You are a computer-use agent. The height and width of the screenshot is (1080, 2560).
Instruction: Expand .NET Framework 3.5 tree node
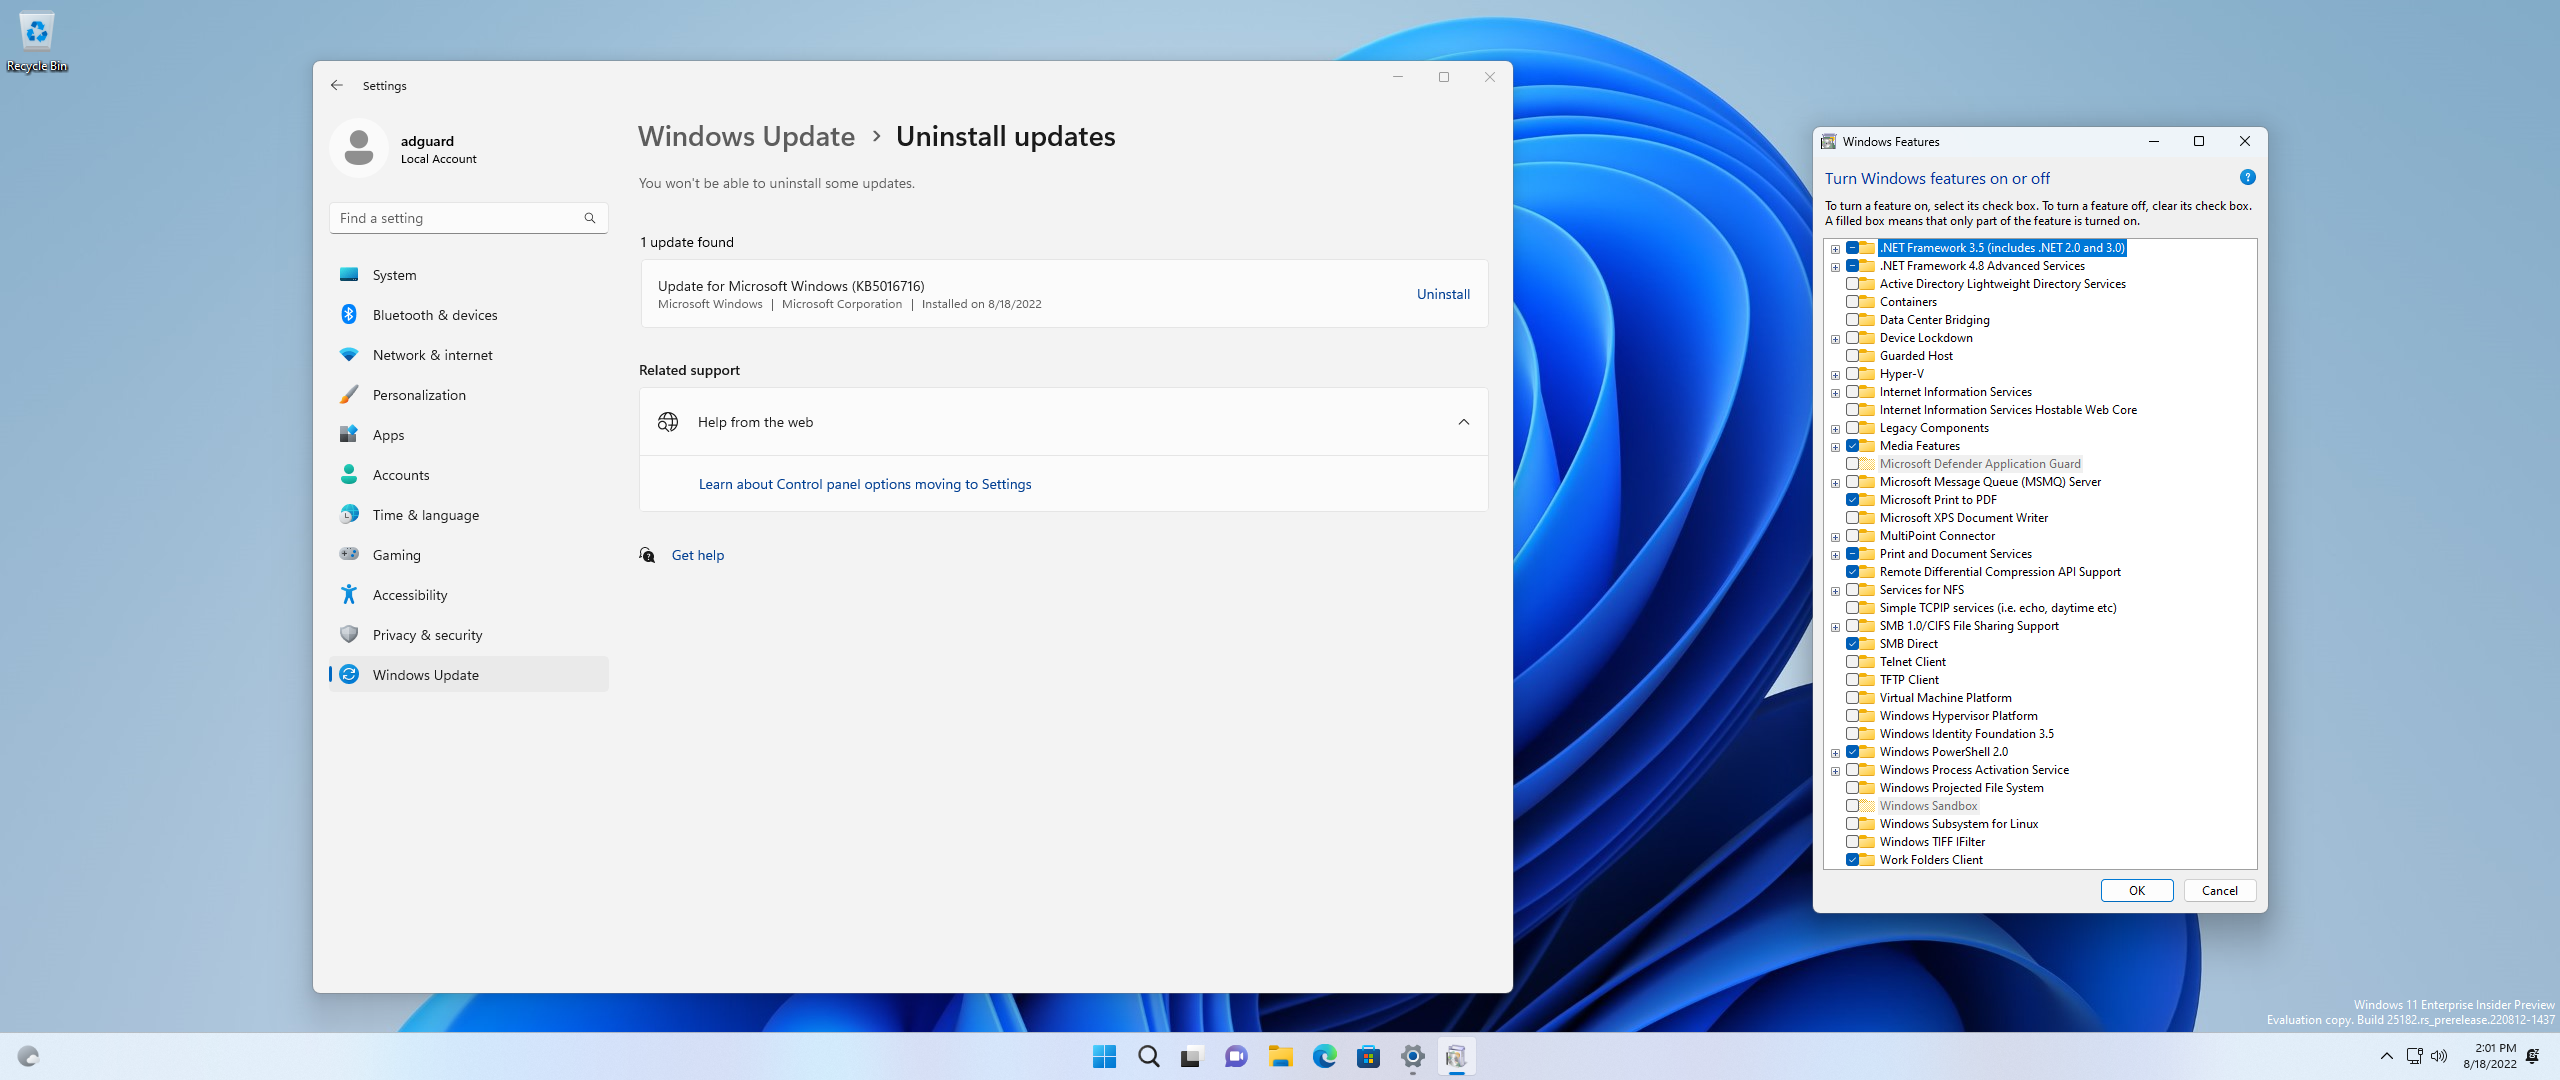pos(1835,249)
